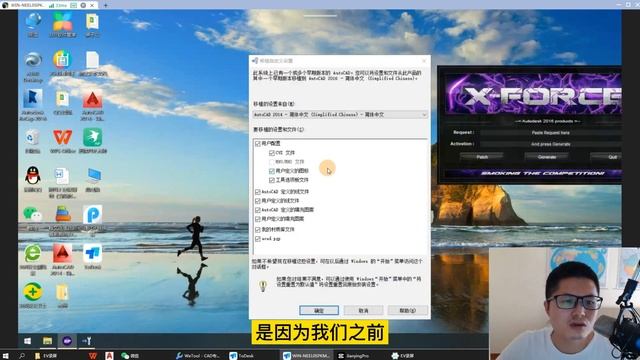This screenshot has height=360, width=640.
Task: Close the migrate custom settings dialog
Action: pos(424,61)
